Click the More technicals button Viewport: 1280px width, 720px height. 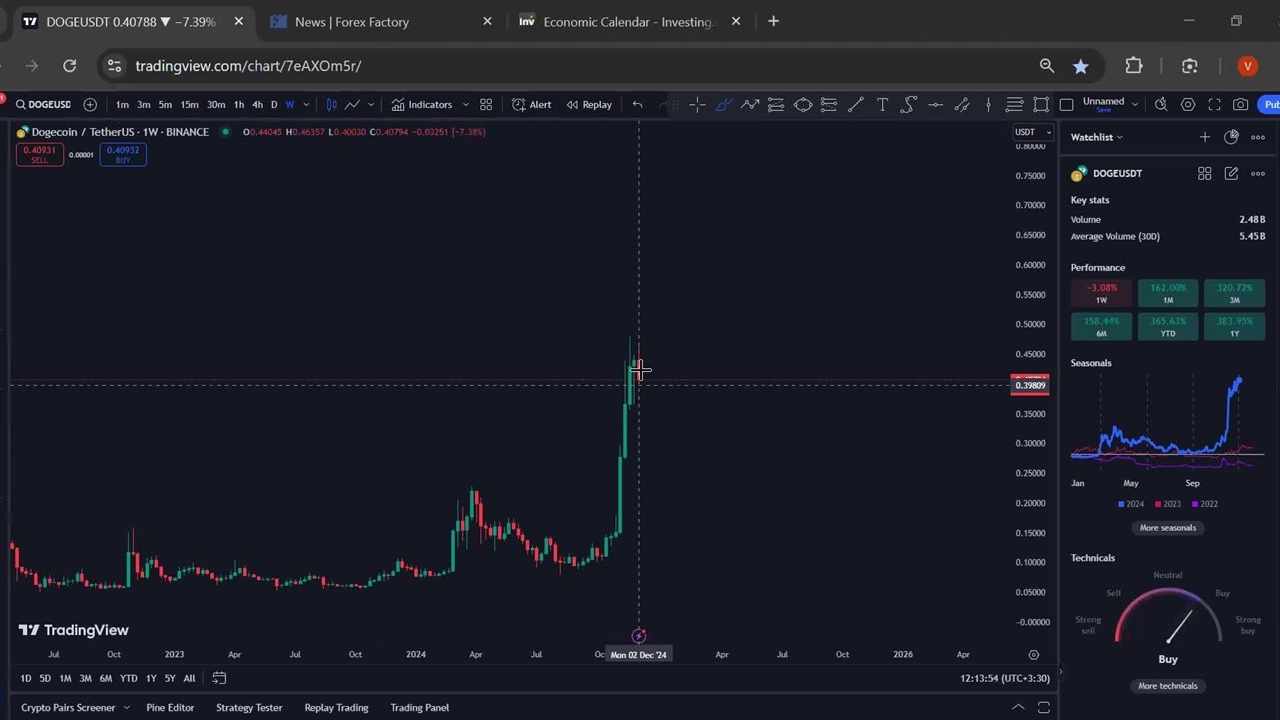1167,686
